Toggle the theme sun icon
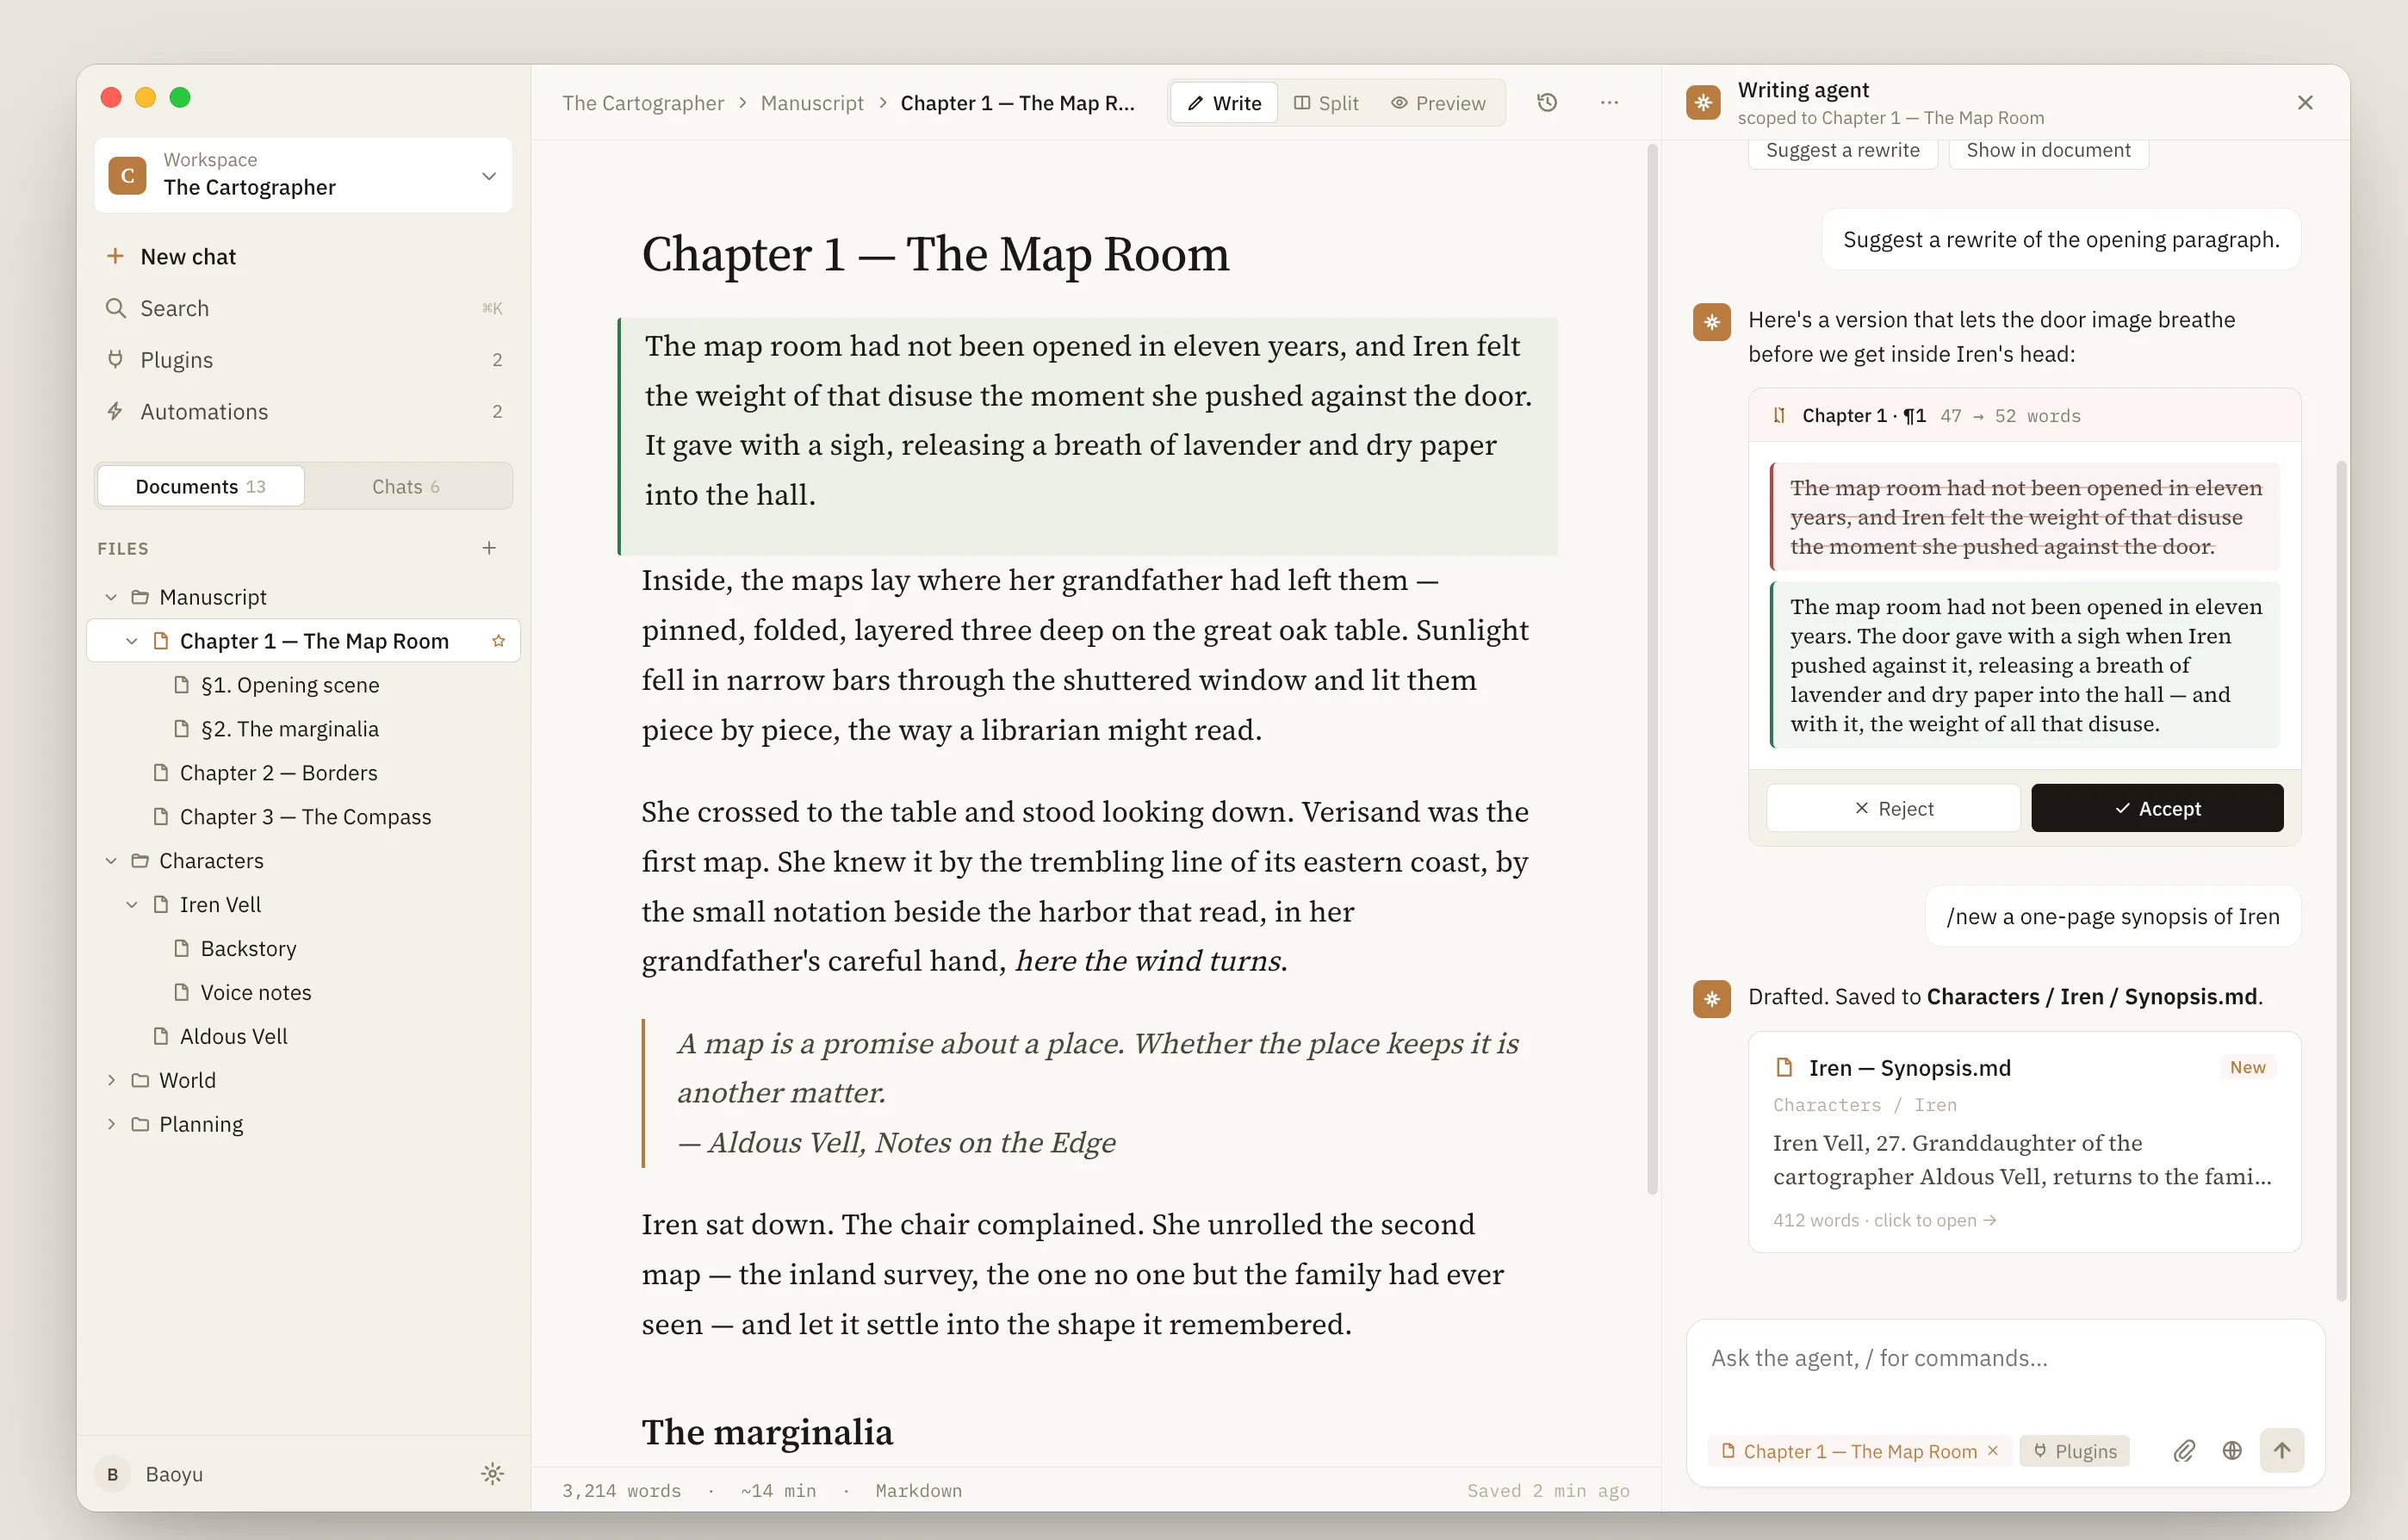The height and width of the screenshot is (1540, 2408). (x=492, y=1473)
